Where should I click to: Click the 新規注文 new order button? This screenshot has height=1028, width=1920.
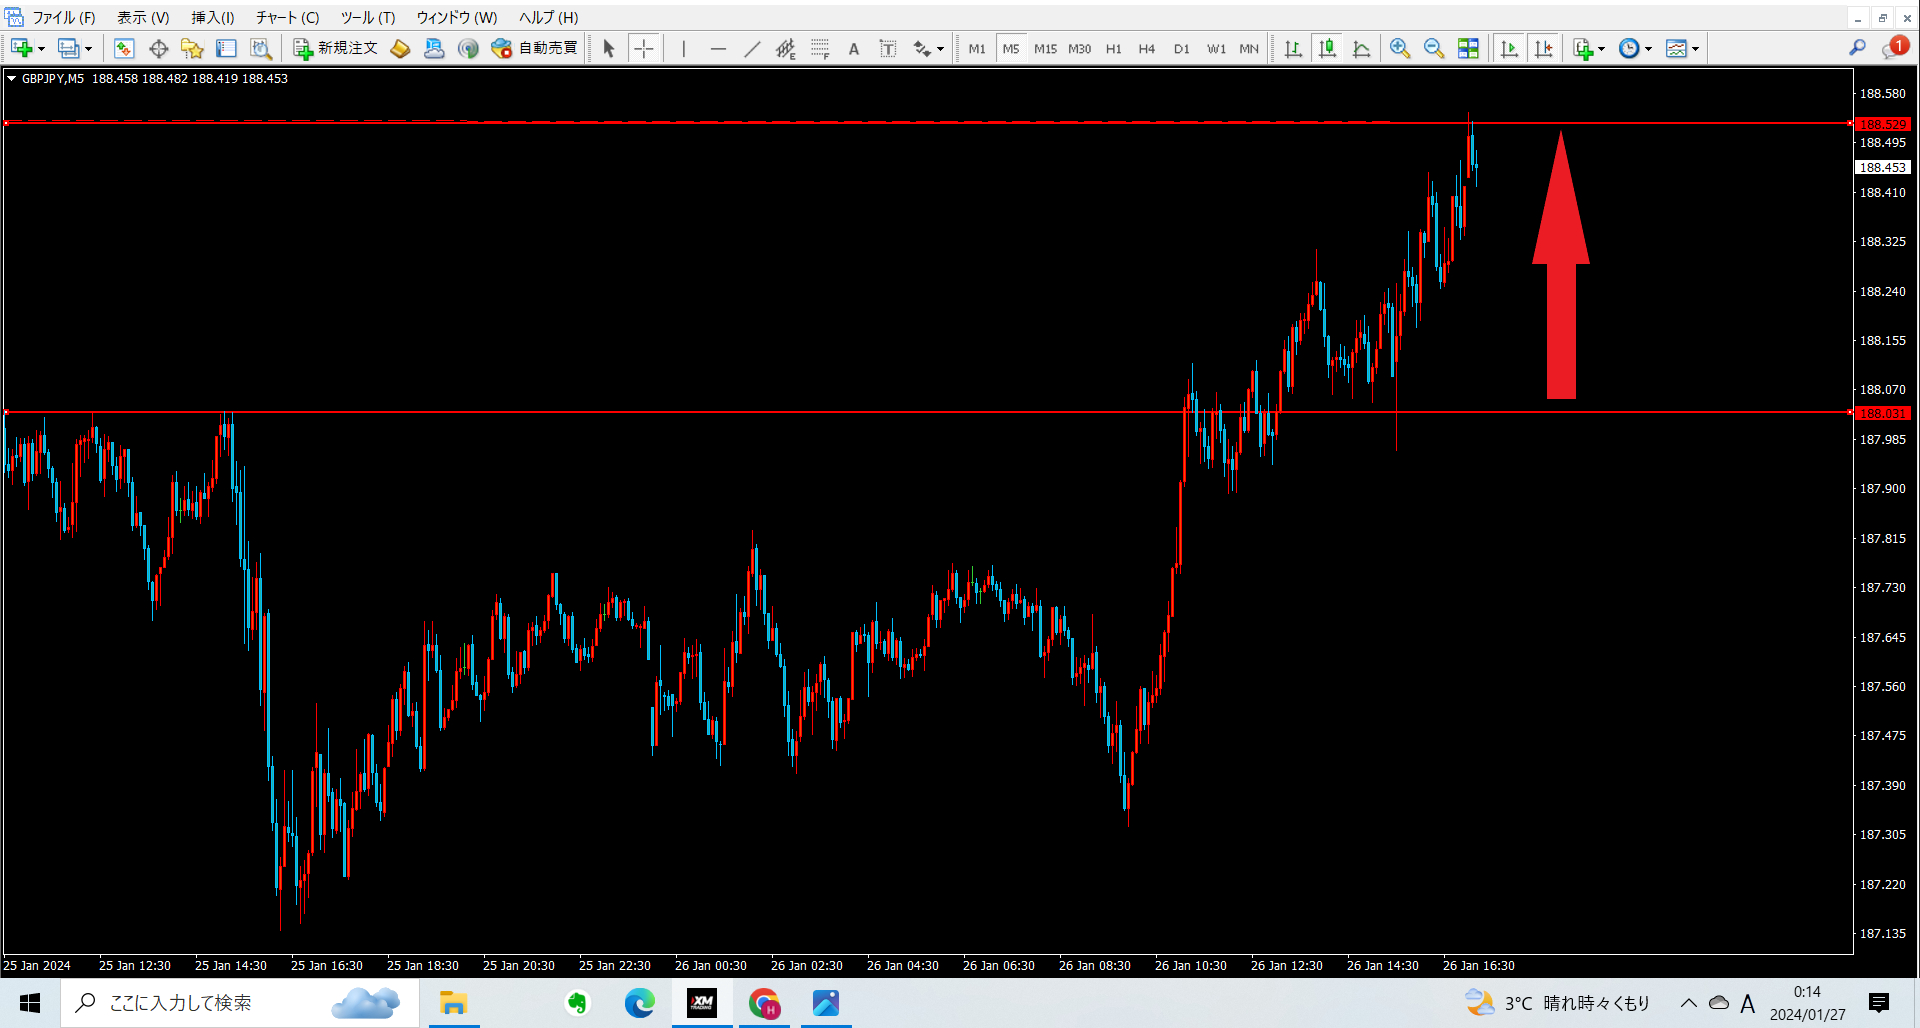336,49
